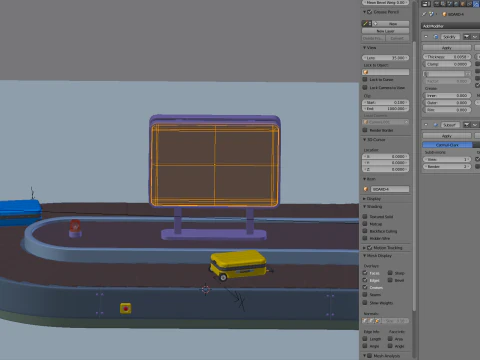Enable Face Info Area checkbox
480x360 pixels.
(x=390, y=339)
